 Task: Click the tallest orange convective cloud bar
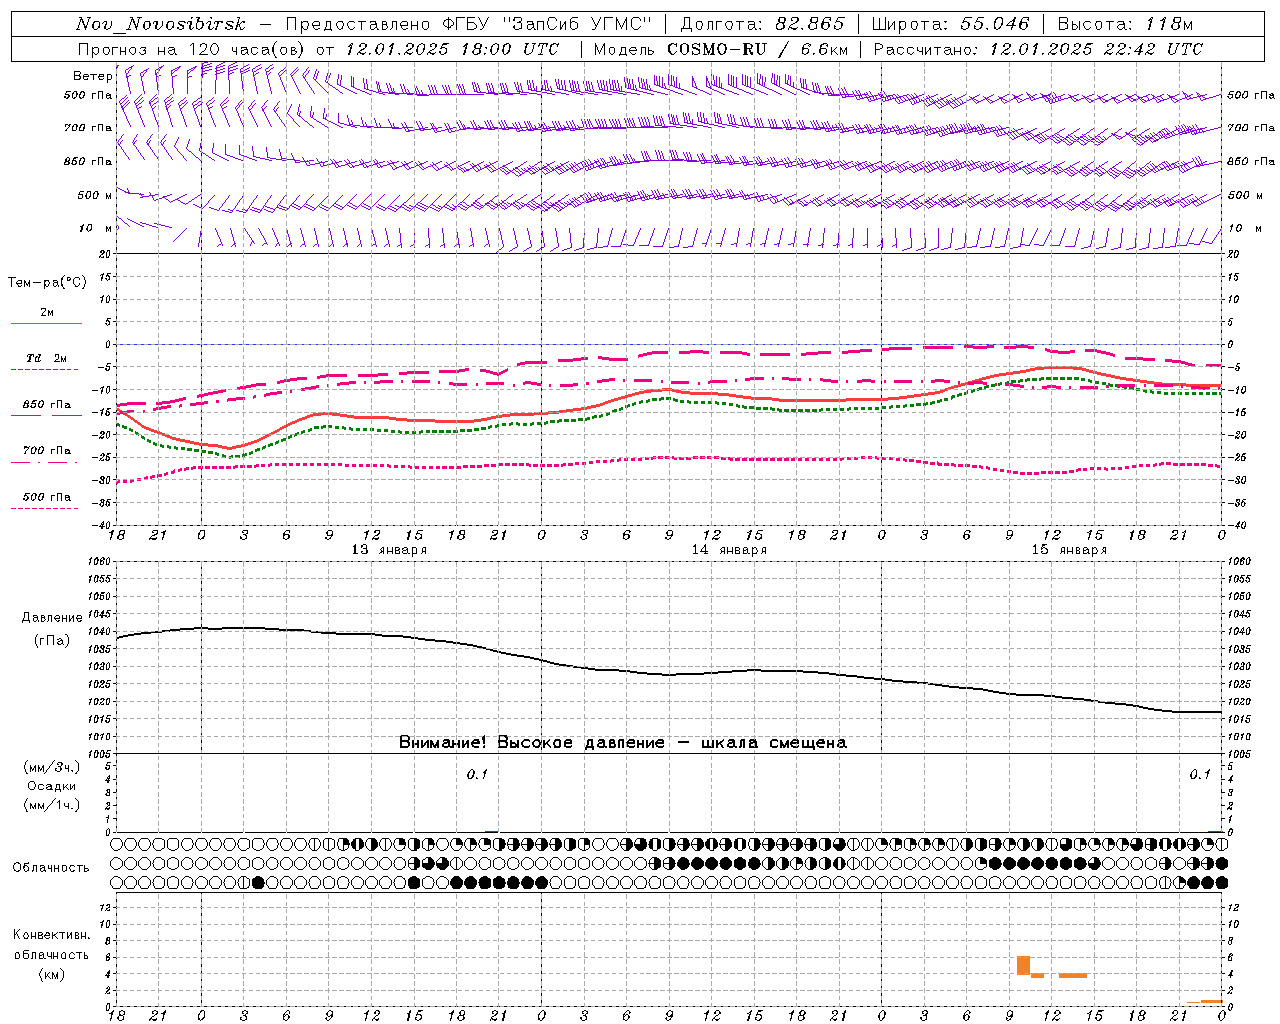(x=1023, y=965)
